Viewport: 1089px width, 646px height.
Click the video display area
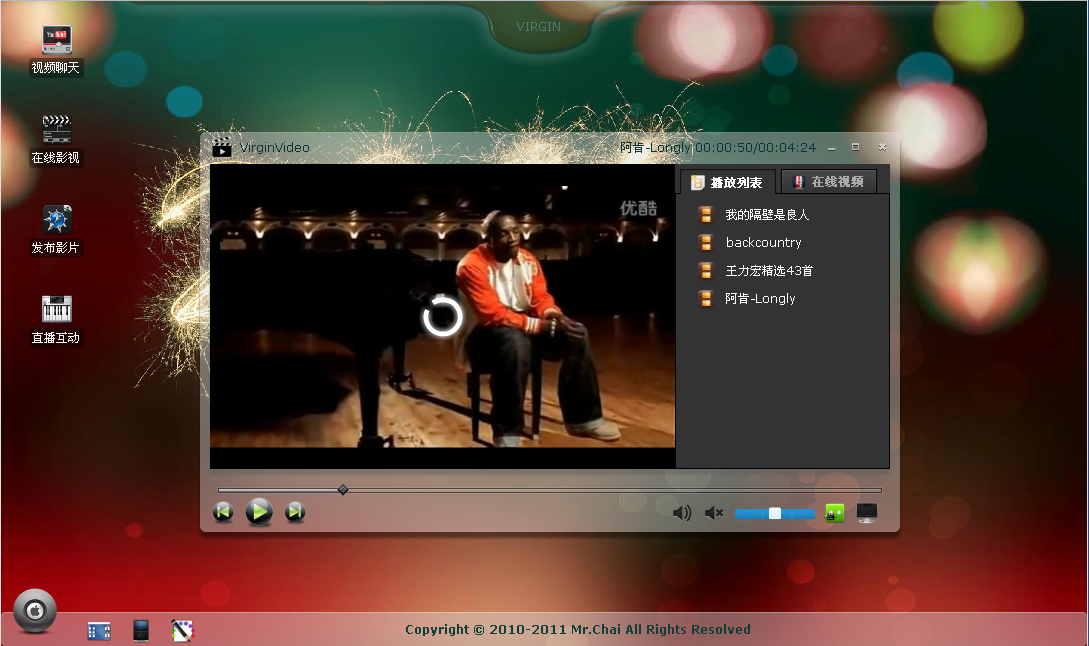coord(442,316)
